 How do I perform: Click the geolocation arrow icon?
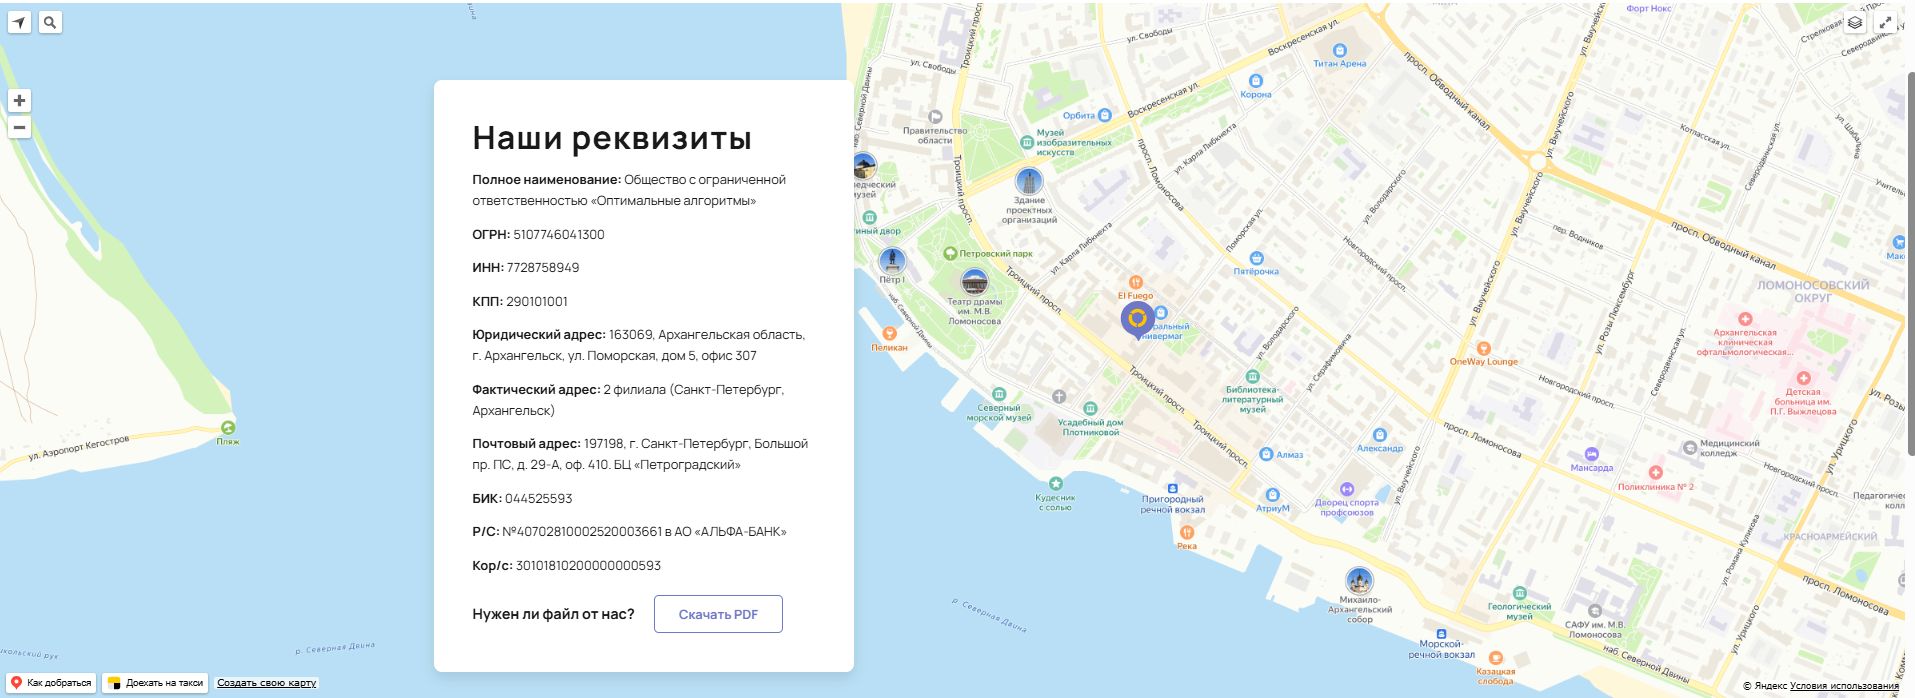tap(19, 22)
